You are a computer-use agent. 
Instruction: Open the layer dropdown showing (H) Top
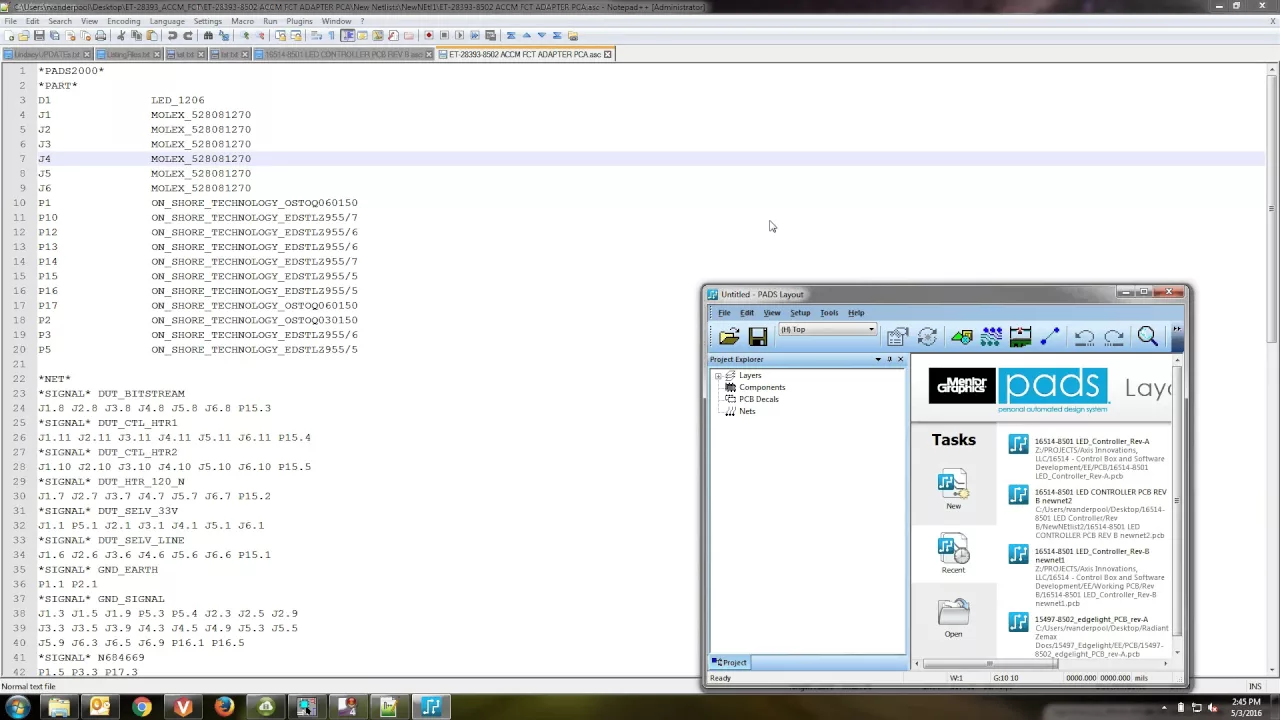pos(827,330)
